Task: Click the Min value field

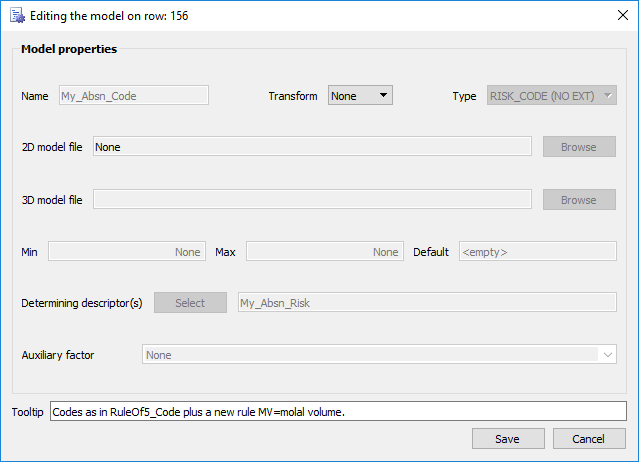Action: (x=127, y=251)
